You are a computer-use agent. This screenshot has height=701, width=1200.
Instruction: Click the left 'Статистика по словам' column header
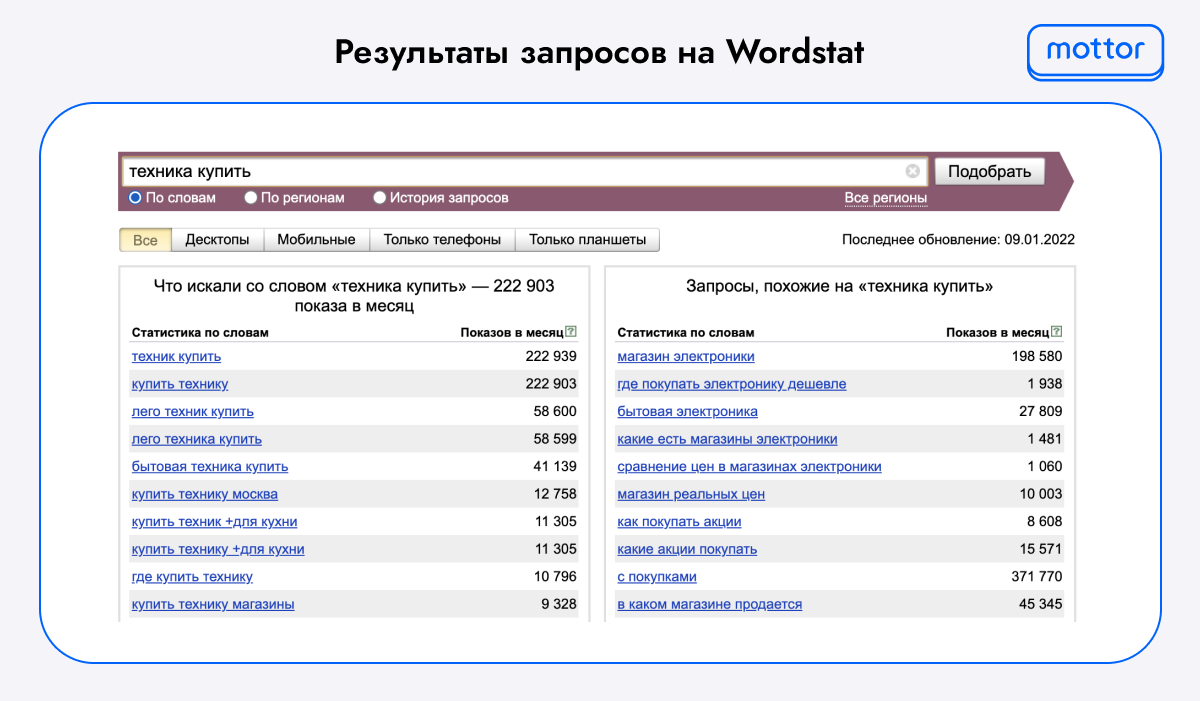coord(200,333)
